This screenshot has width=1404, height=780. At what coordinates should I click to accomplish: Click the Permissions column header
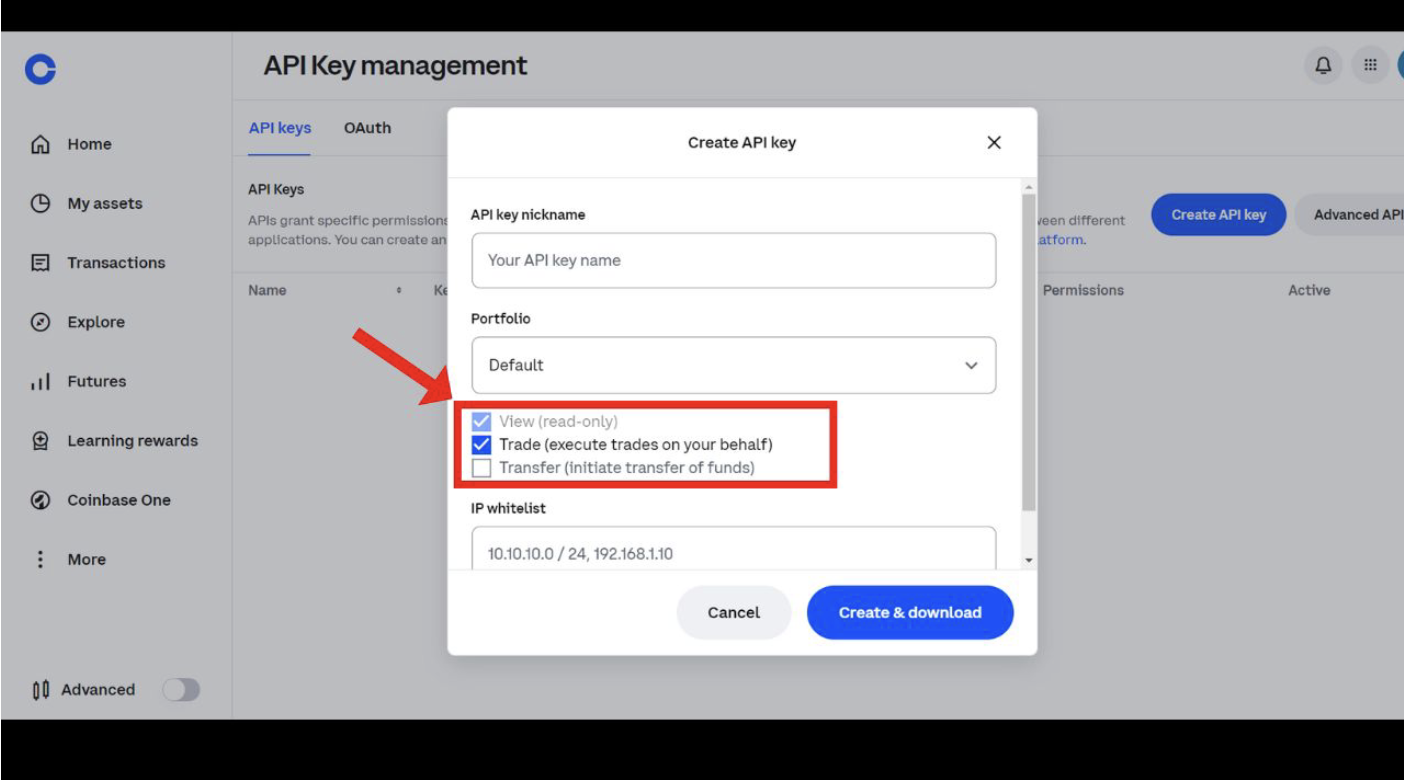tap(1083, 290)
